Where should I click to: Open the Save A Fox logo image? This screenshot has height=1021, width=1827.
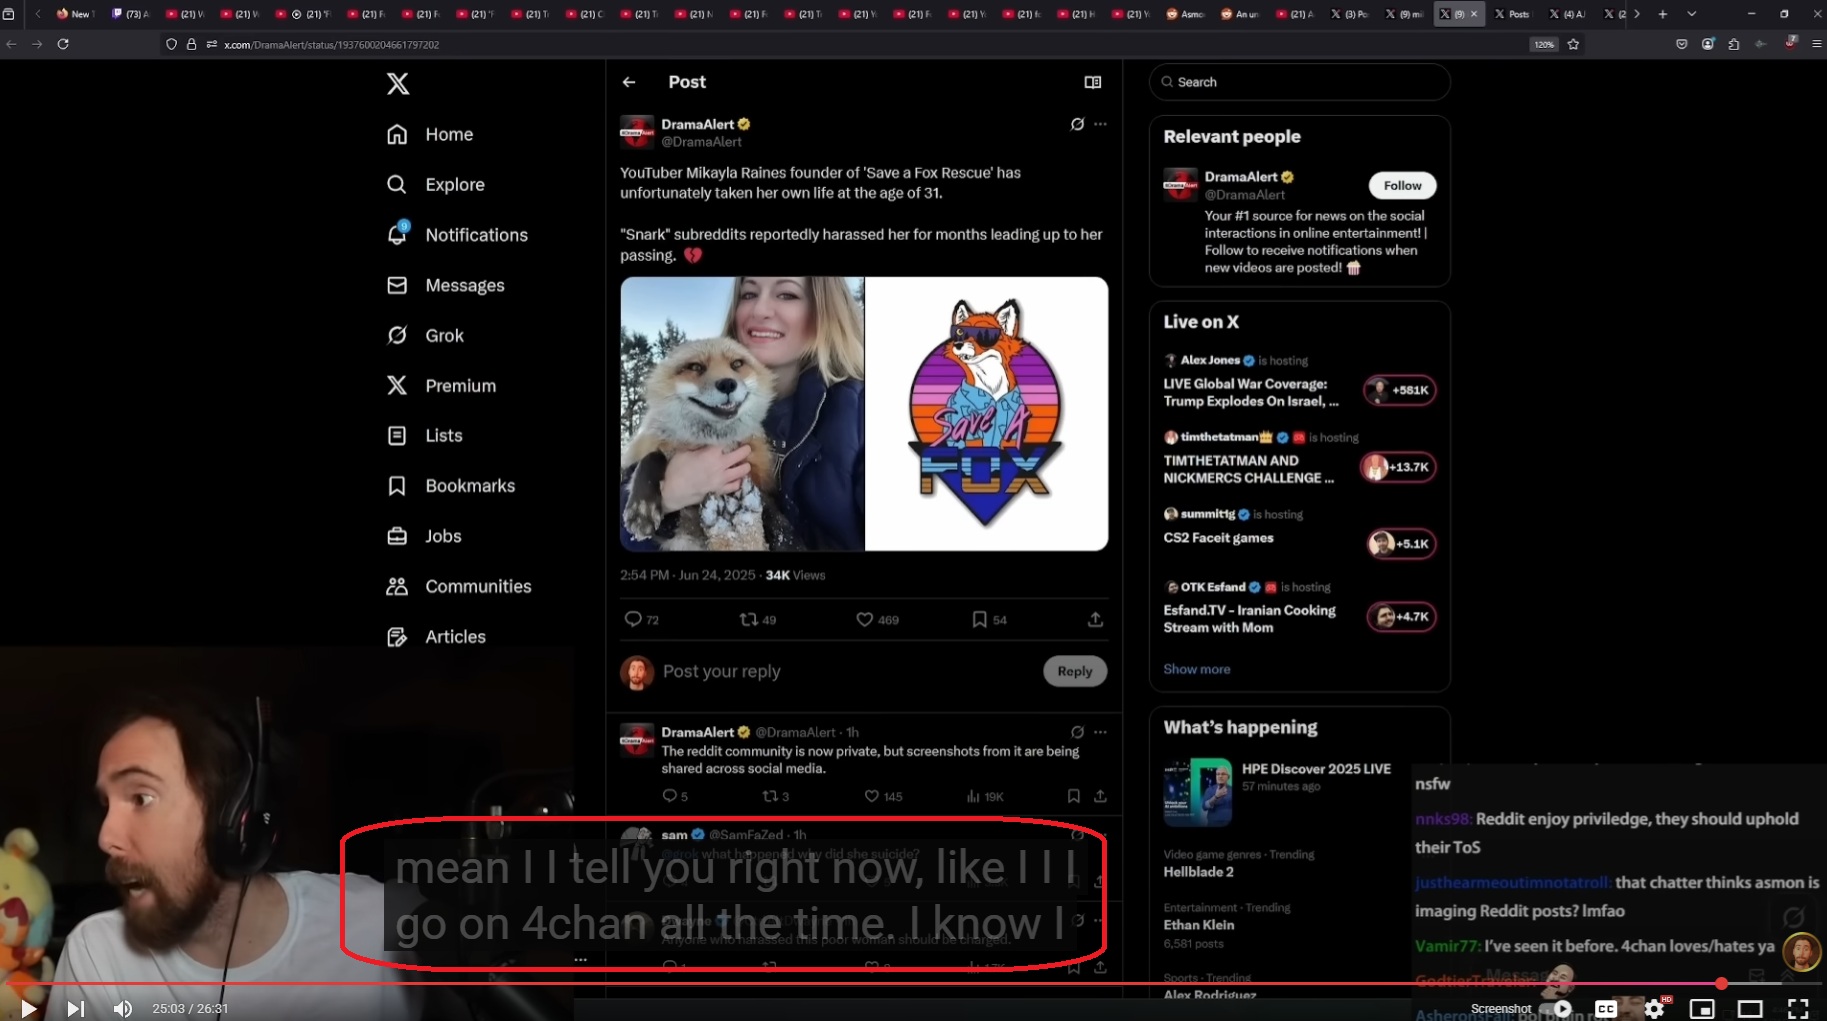(986, 414)
